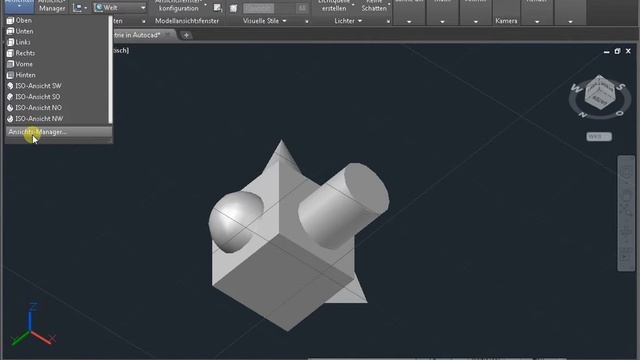
Task: Select the Vorne view entry
Action: [57, 64]
